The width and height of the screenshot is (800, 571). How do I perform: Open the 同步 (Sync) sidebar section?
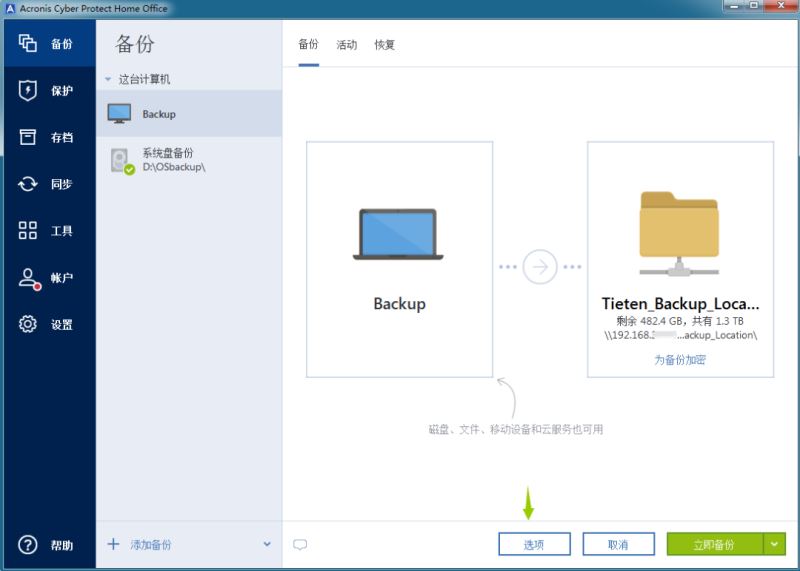(x=49, y=184)
